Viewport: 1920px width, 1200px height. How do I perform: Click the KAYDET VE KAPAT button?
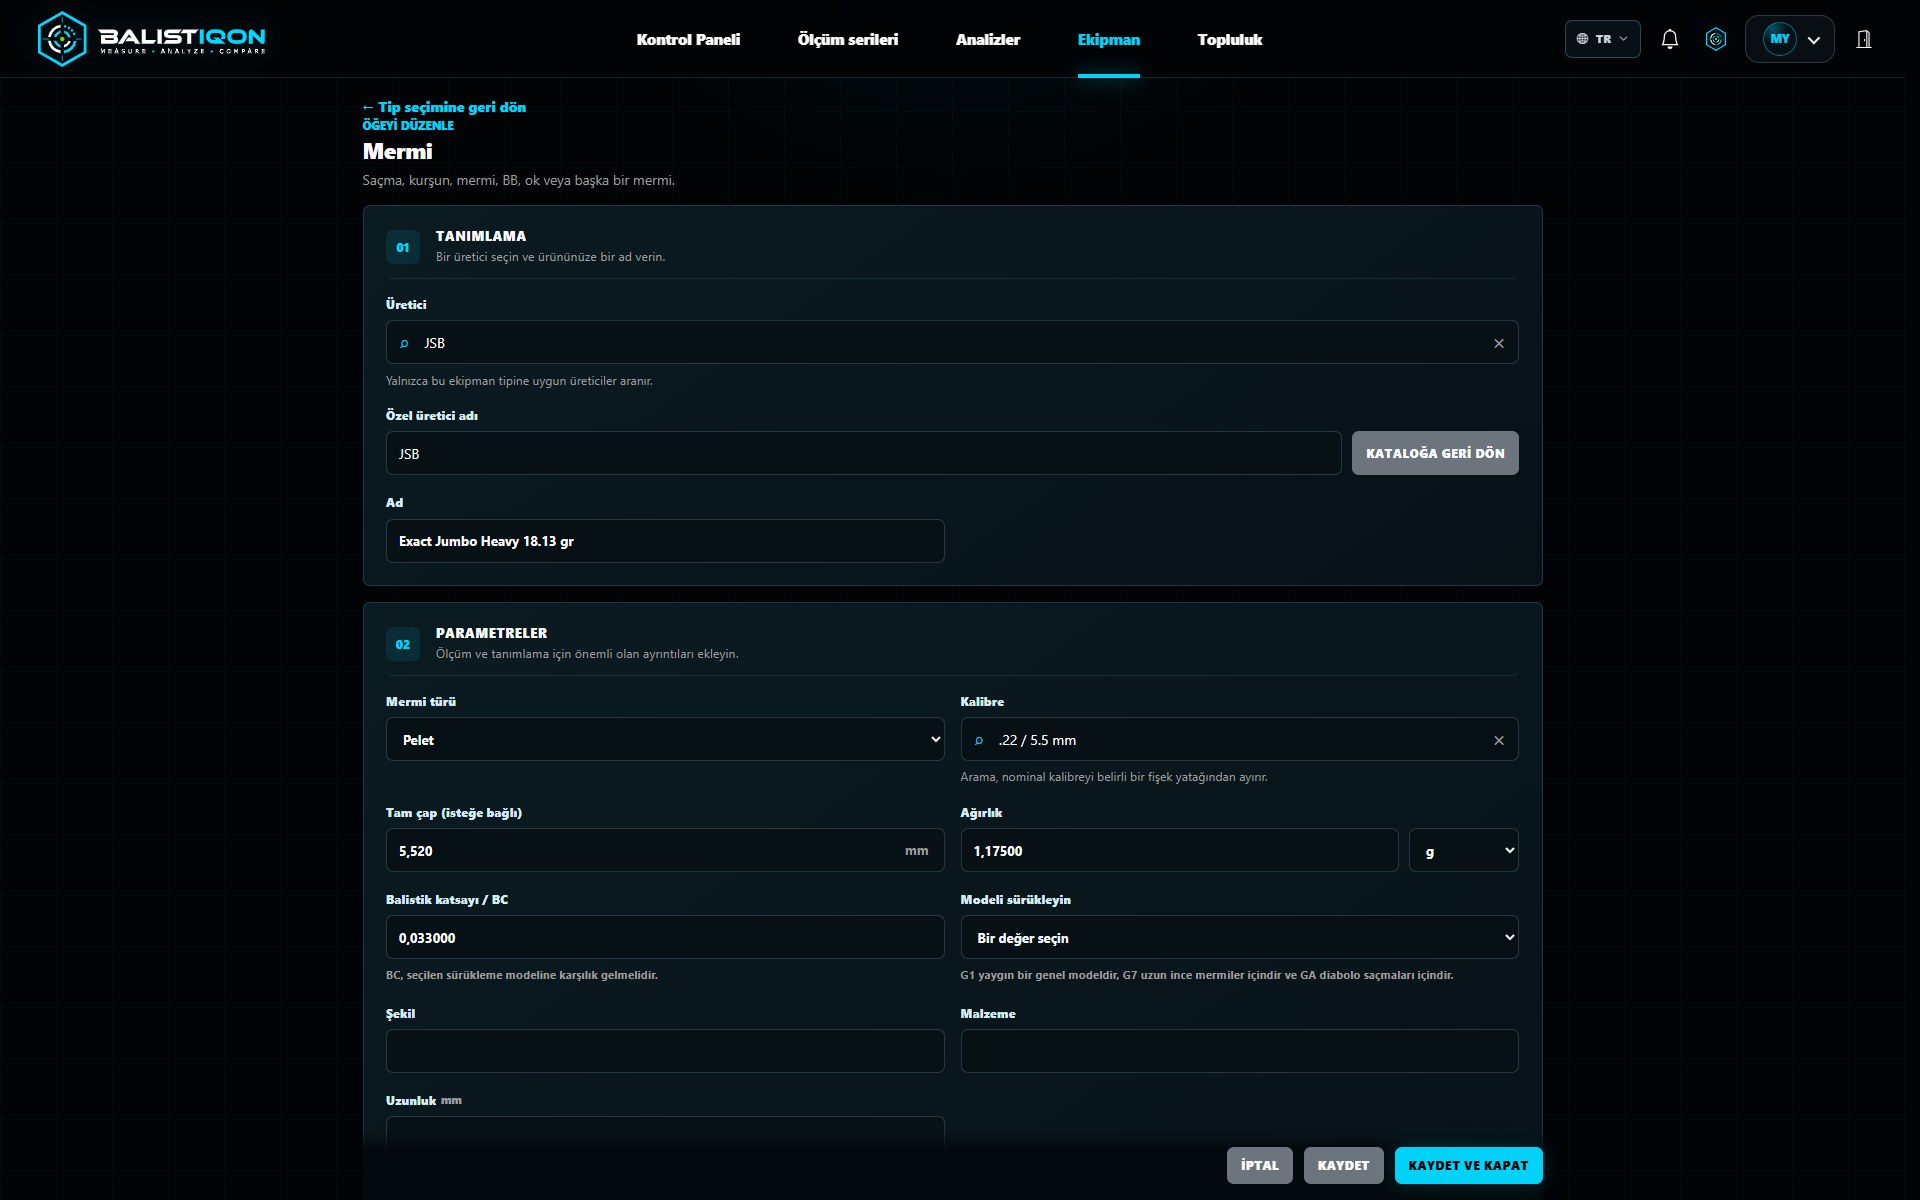(x=1468, y=1165)
